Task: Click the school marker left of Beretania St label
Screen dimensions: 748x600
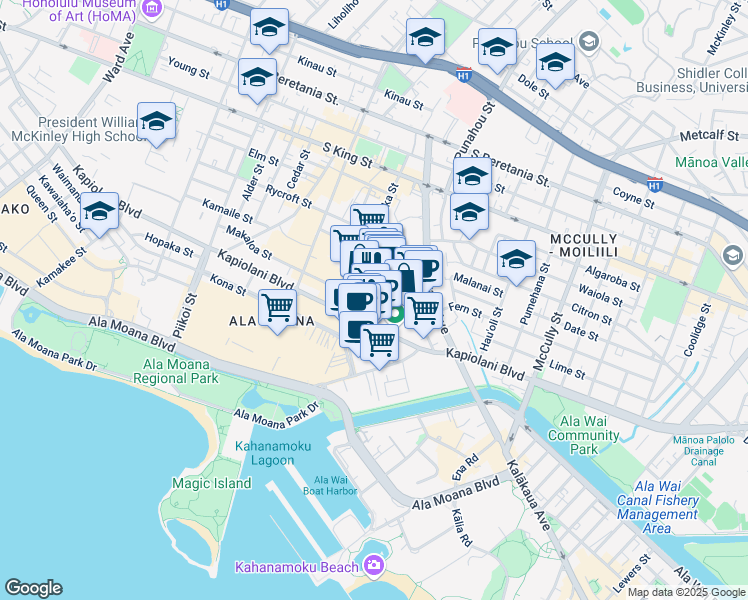Action: pos(257,79)
